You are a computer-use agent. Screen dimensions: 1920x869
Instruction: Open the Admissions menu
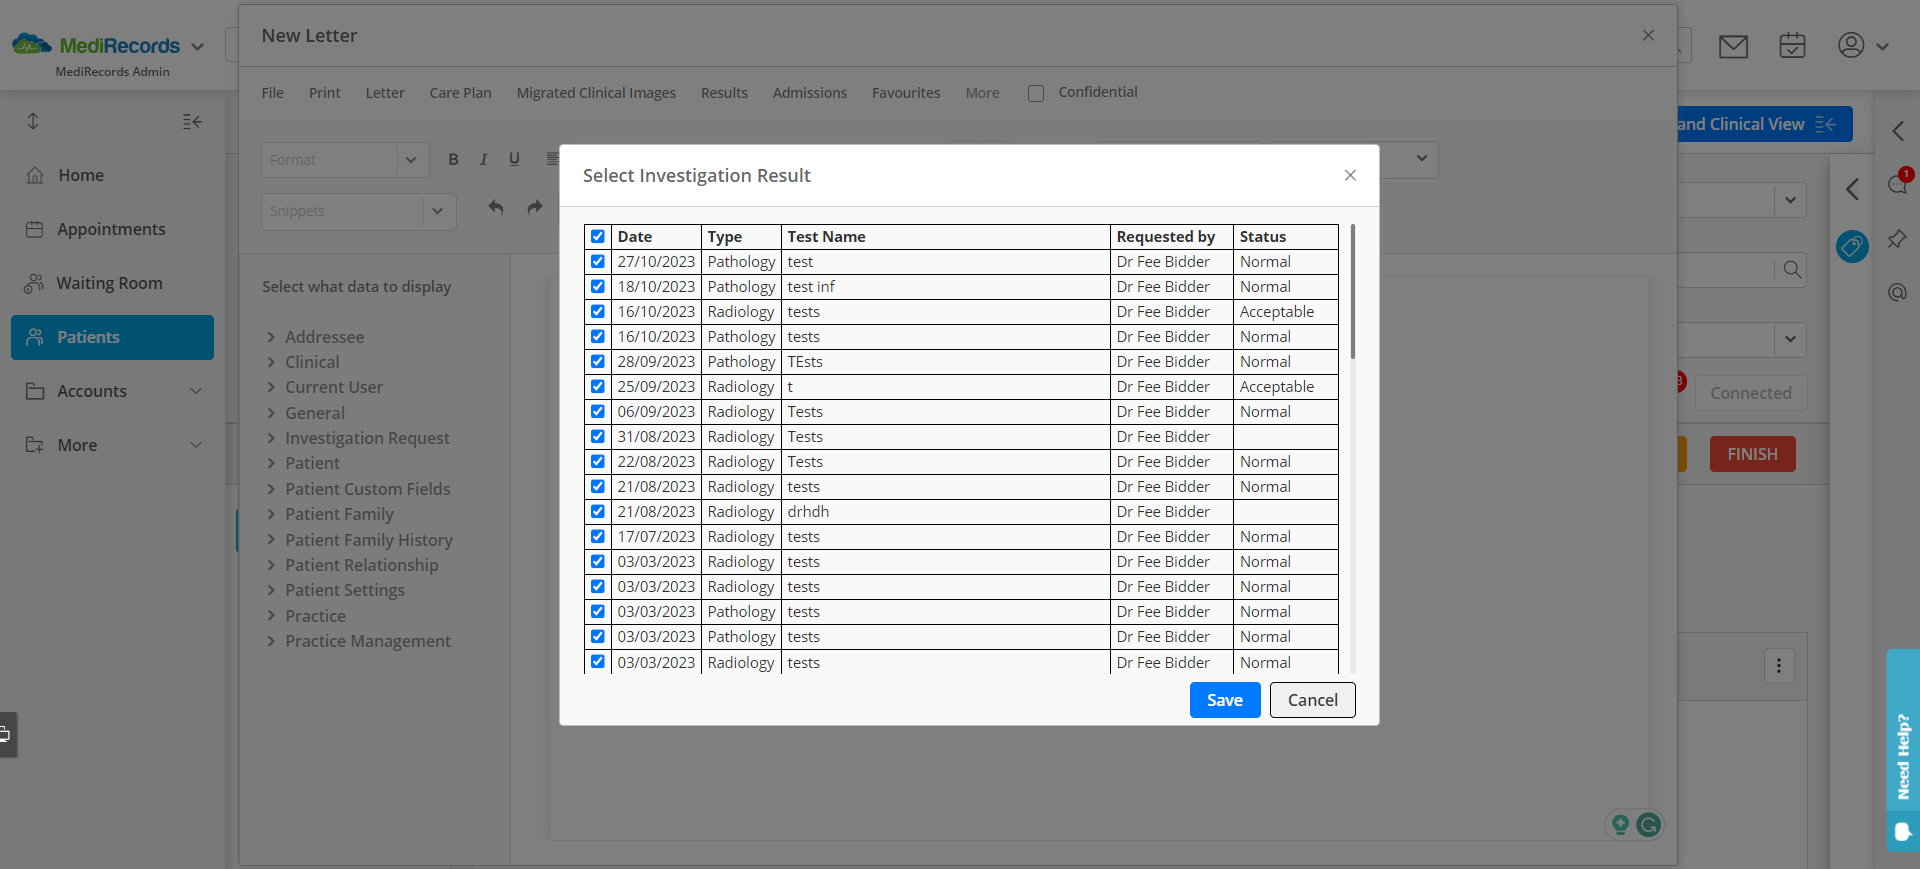click(810, 93)
